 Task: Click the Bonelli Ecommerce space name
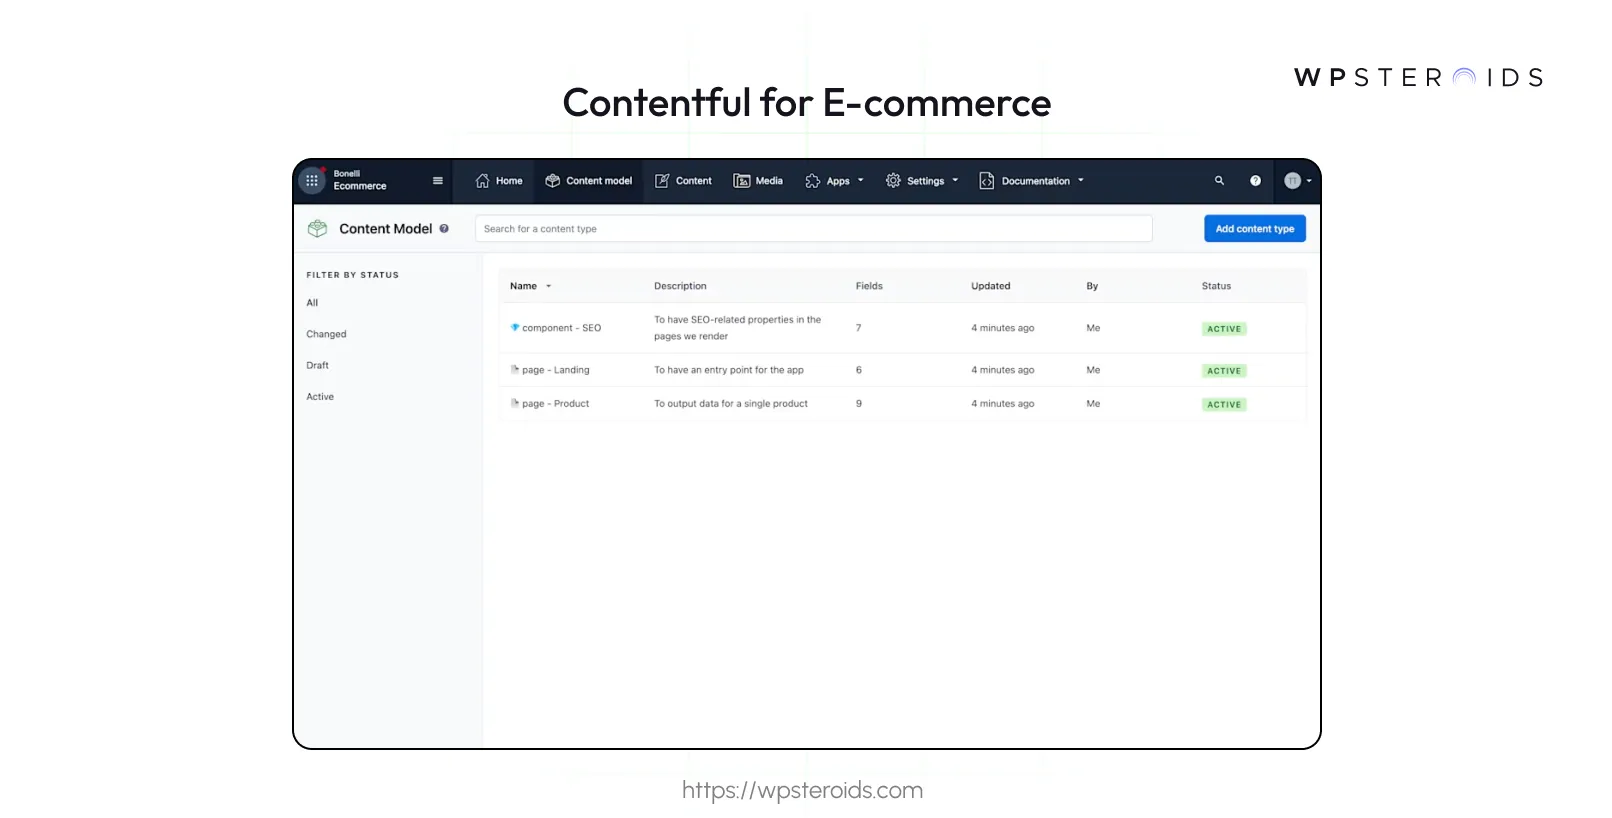(x=360, y=180)
